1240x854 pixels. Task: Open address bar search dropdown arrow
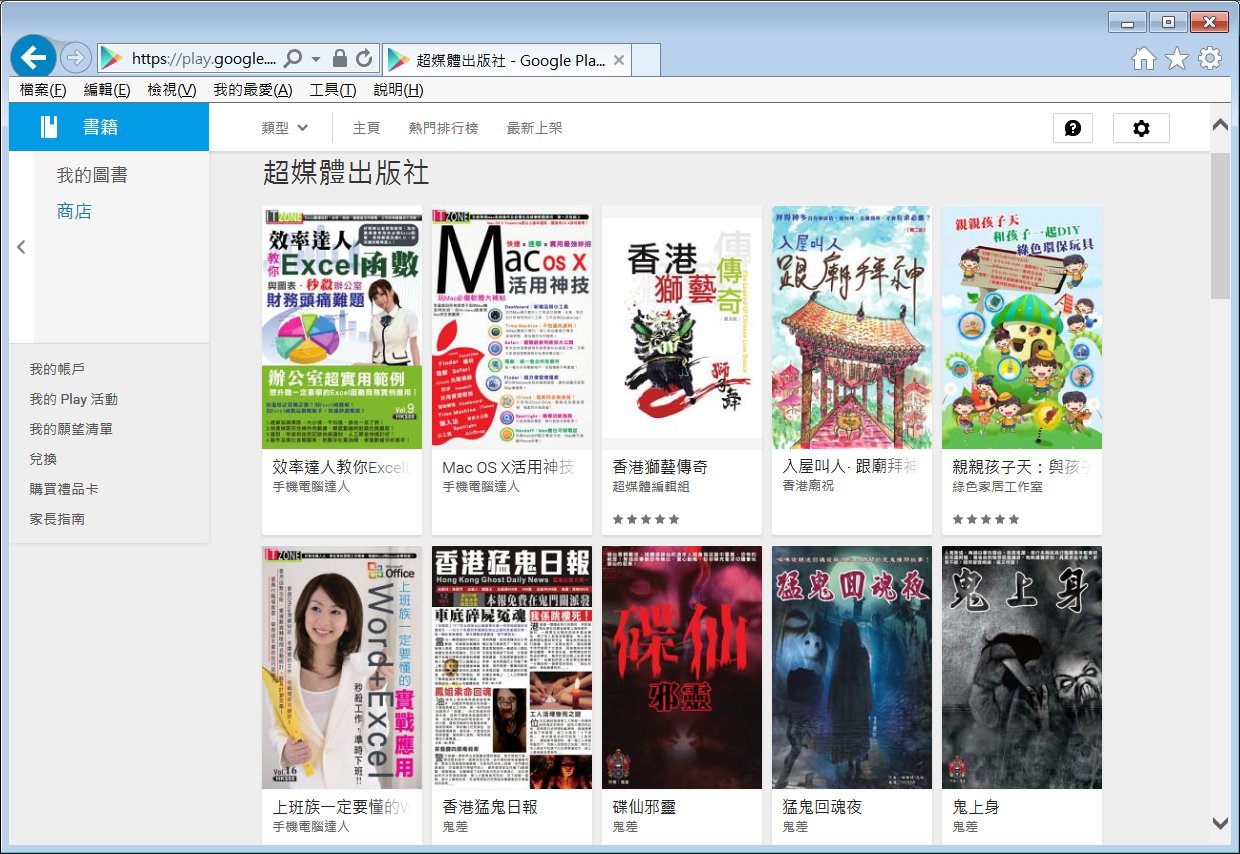point(316,59)
